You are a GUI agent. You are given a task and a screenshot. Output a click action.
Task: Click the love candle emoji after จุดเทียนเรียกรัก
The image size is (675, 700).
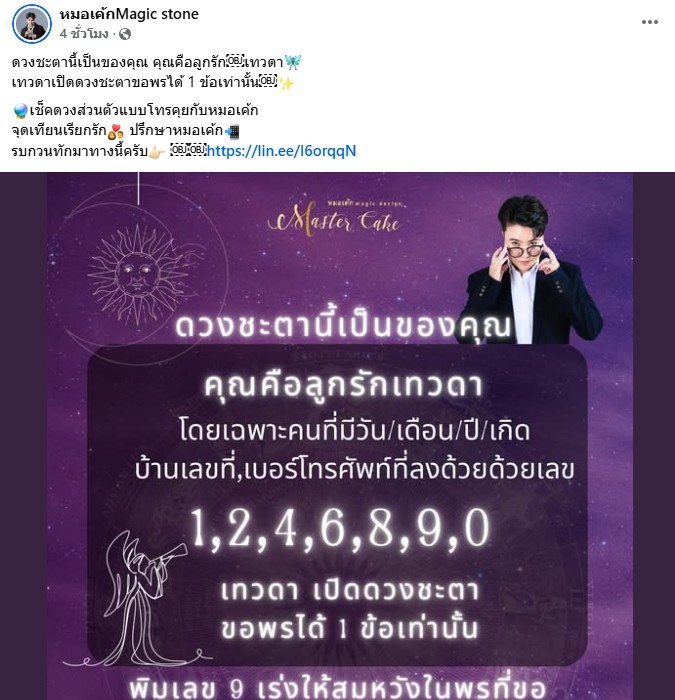click(x=116, y=131)
